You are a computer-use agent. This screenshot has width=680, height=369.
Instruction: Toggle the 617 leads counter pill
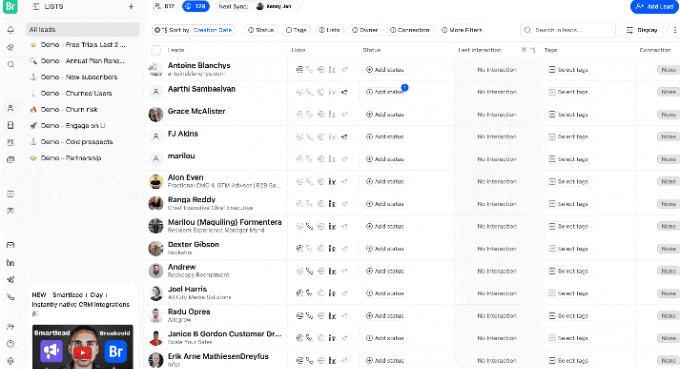[165, 7]
